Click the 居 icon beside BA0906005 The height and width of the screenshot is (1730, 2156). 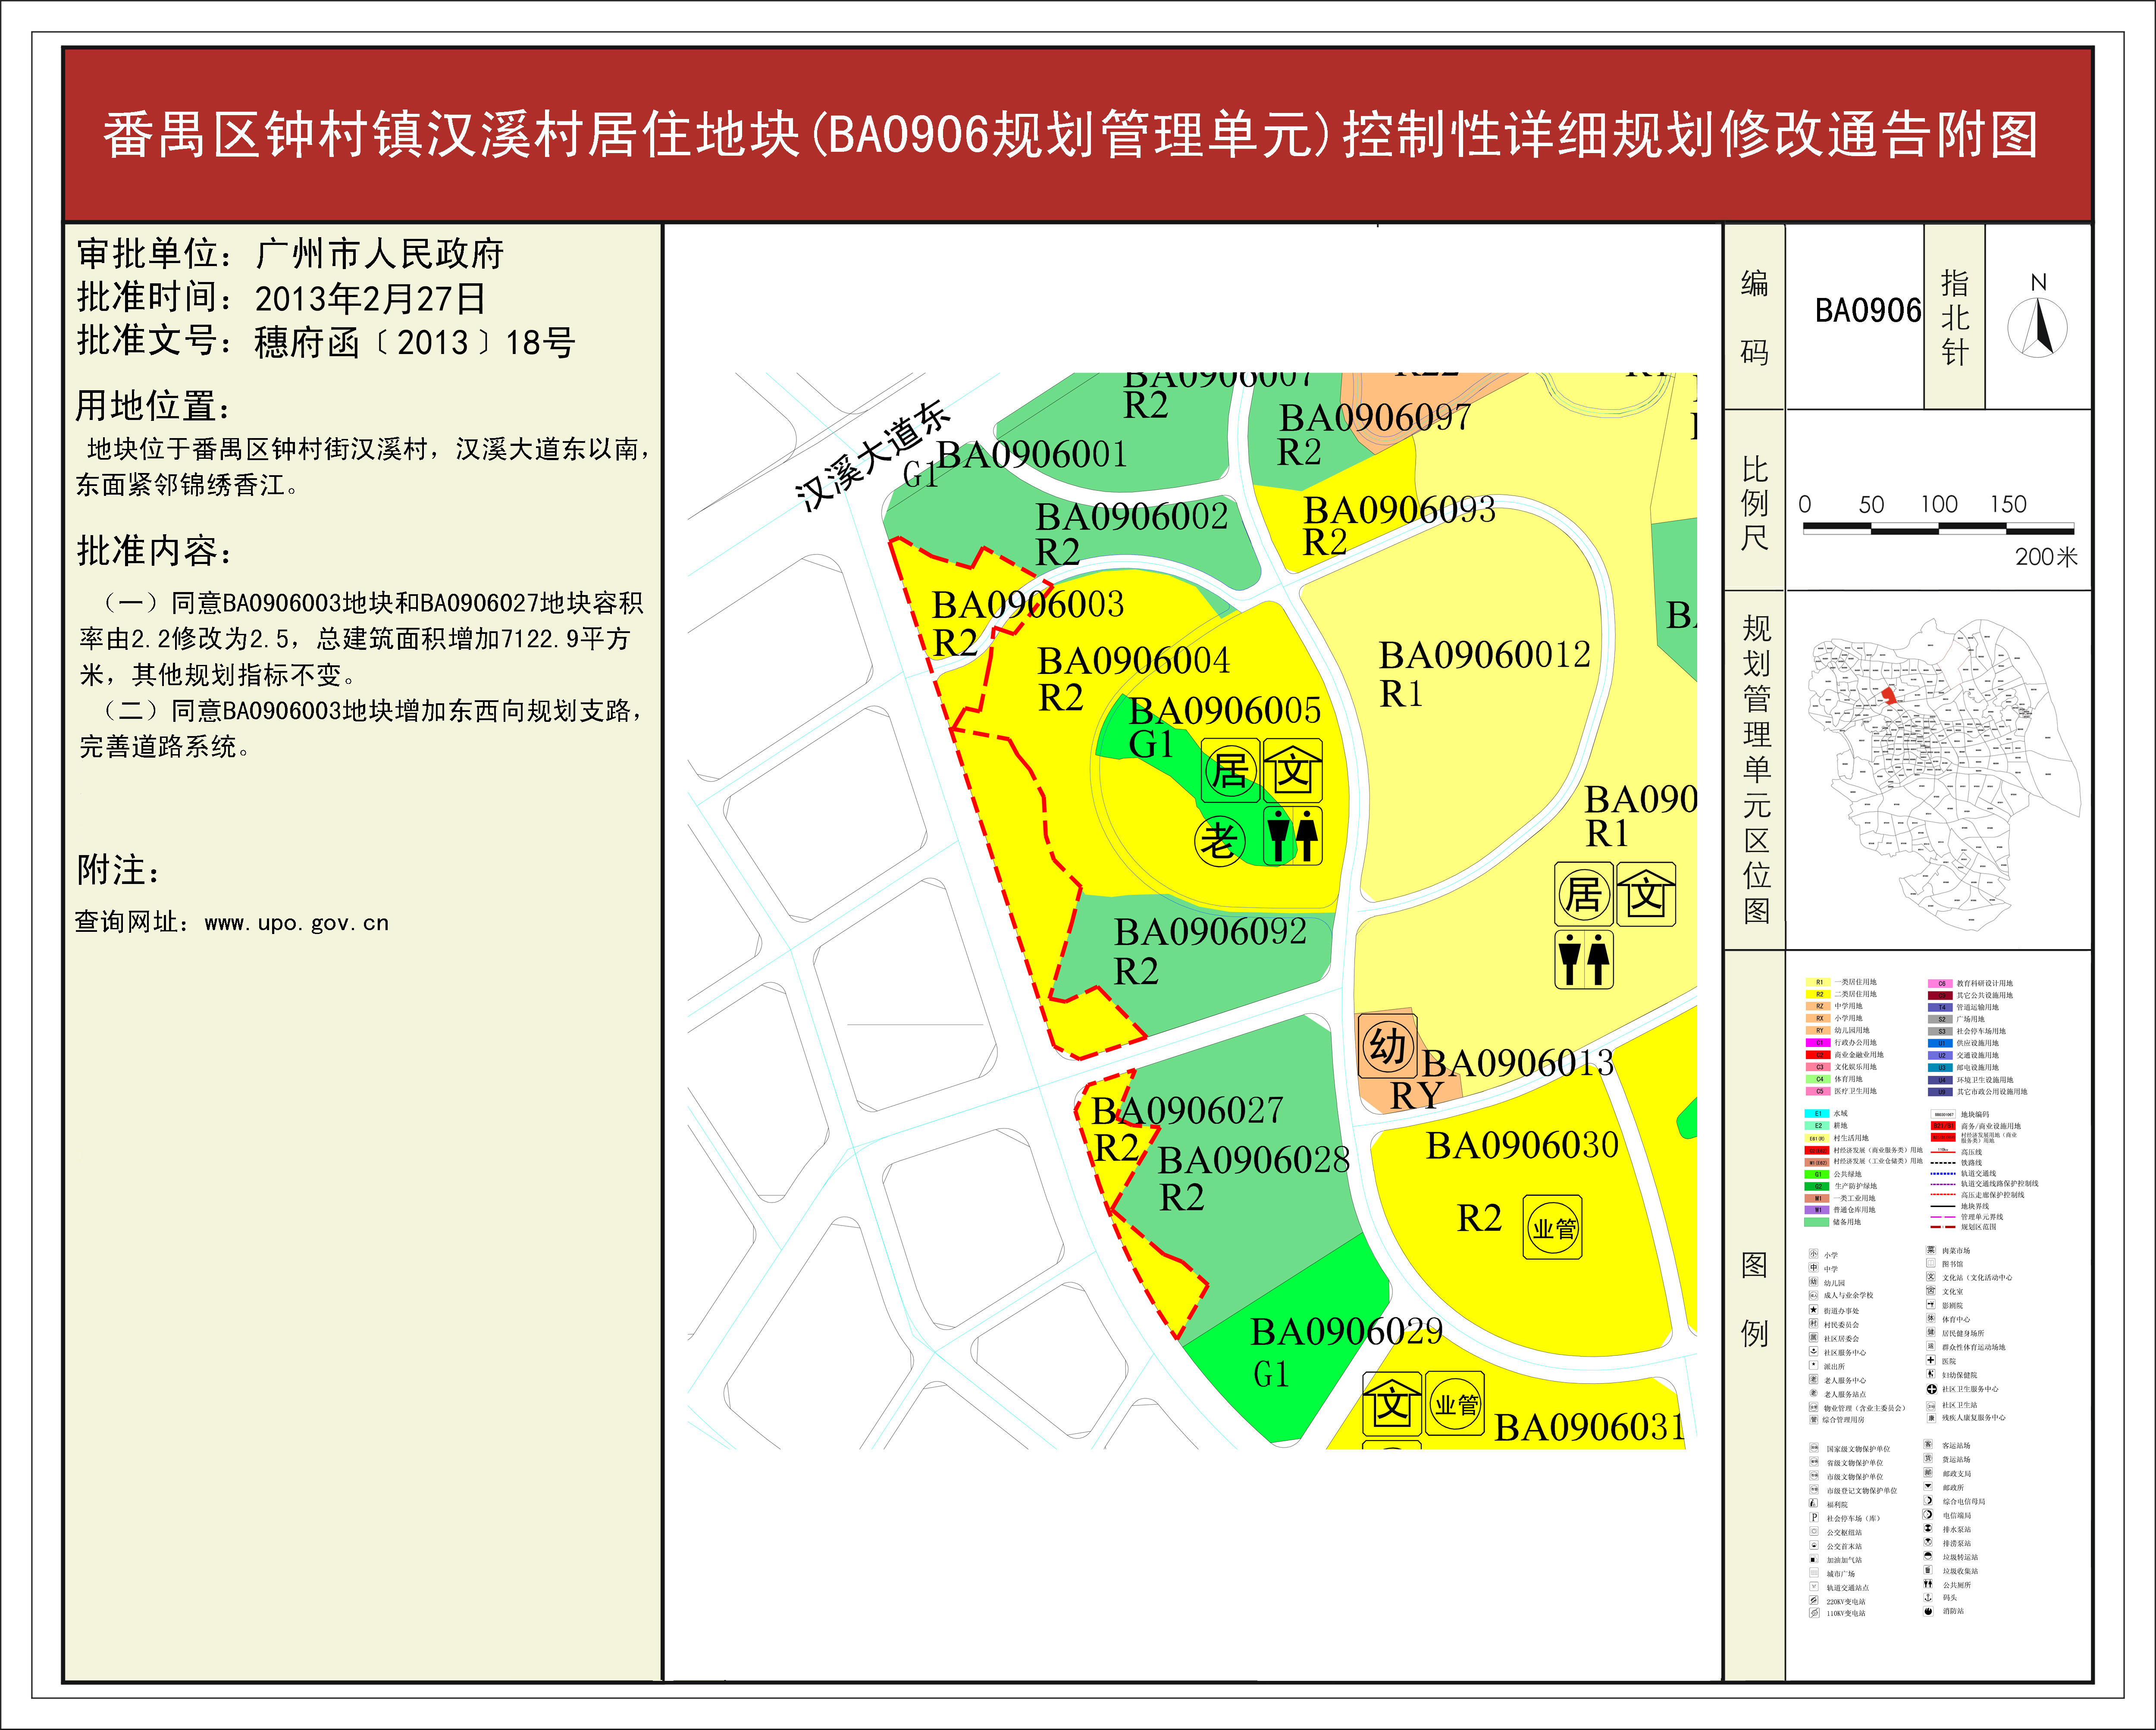pyautogui.click(x=1230, y=771)
